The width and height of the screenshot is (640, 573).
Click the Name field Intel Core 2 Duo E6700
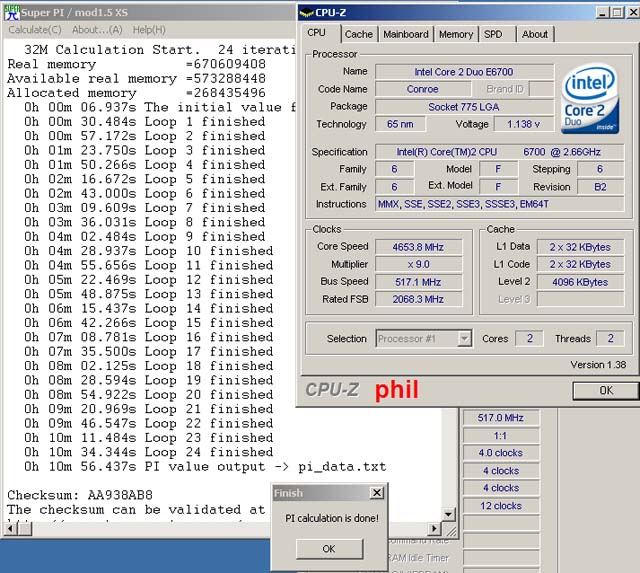464,72
